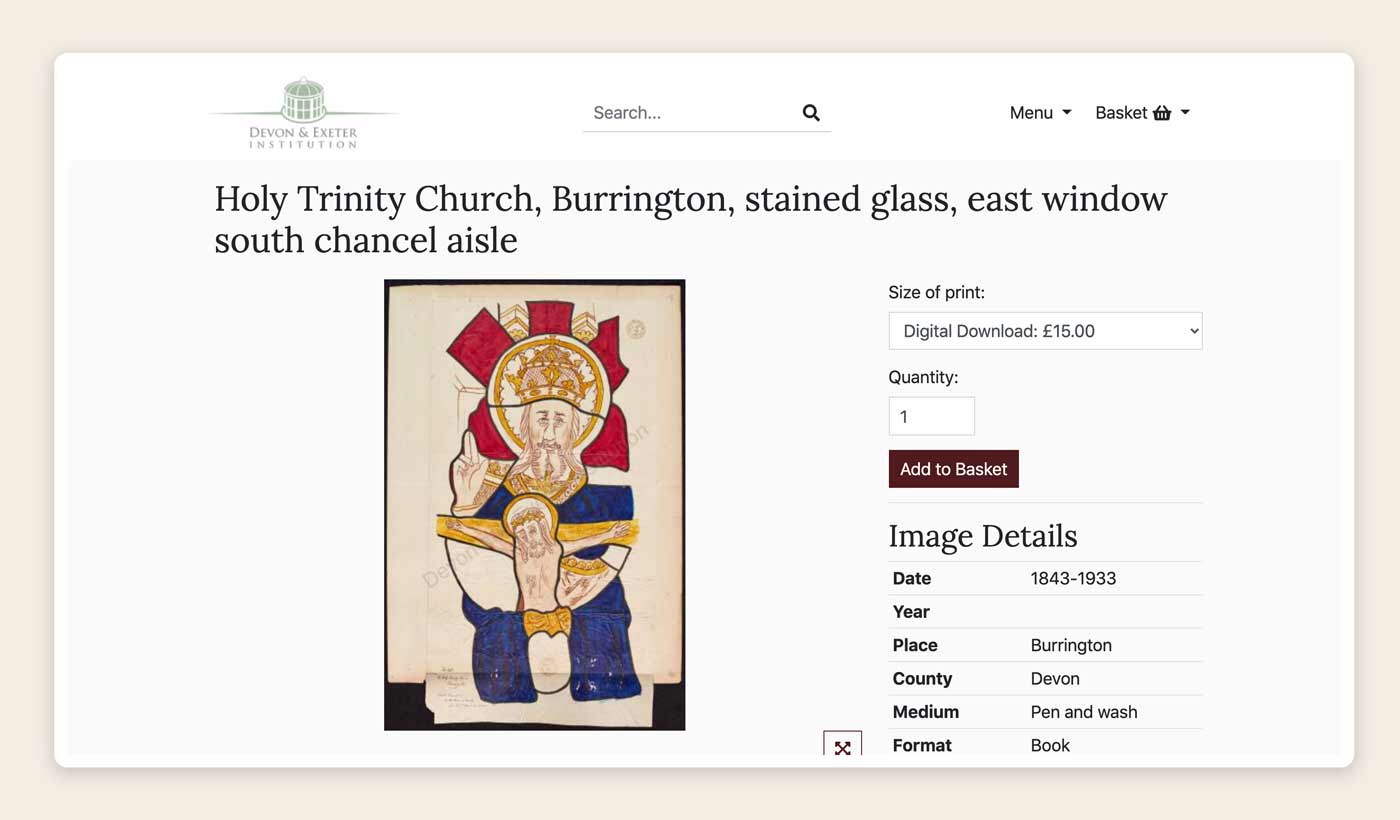This screenshot has width=1400, height=820.
Task: Click the Devon county value
Action: coord(1055,678)
